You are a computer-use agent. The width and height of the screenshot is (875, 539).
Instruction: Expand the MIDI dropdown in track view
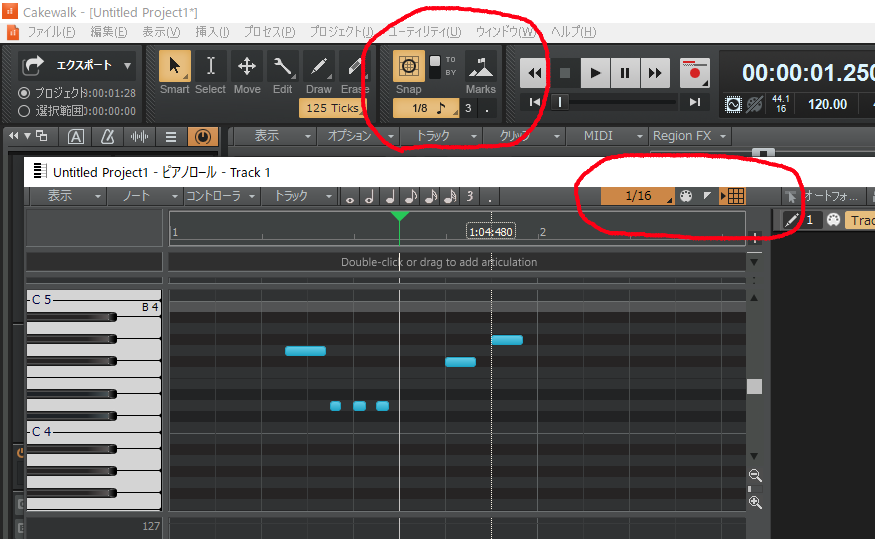606,136
